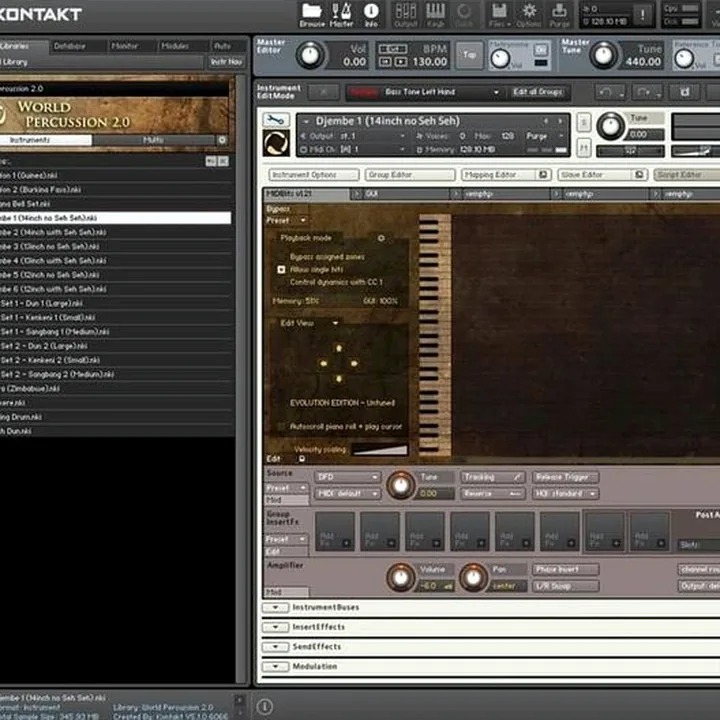Toggle the Phase Invert button
The height and width of the screenshot is (720, 720).
566,570
